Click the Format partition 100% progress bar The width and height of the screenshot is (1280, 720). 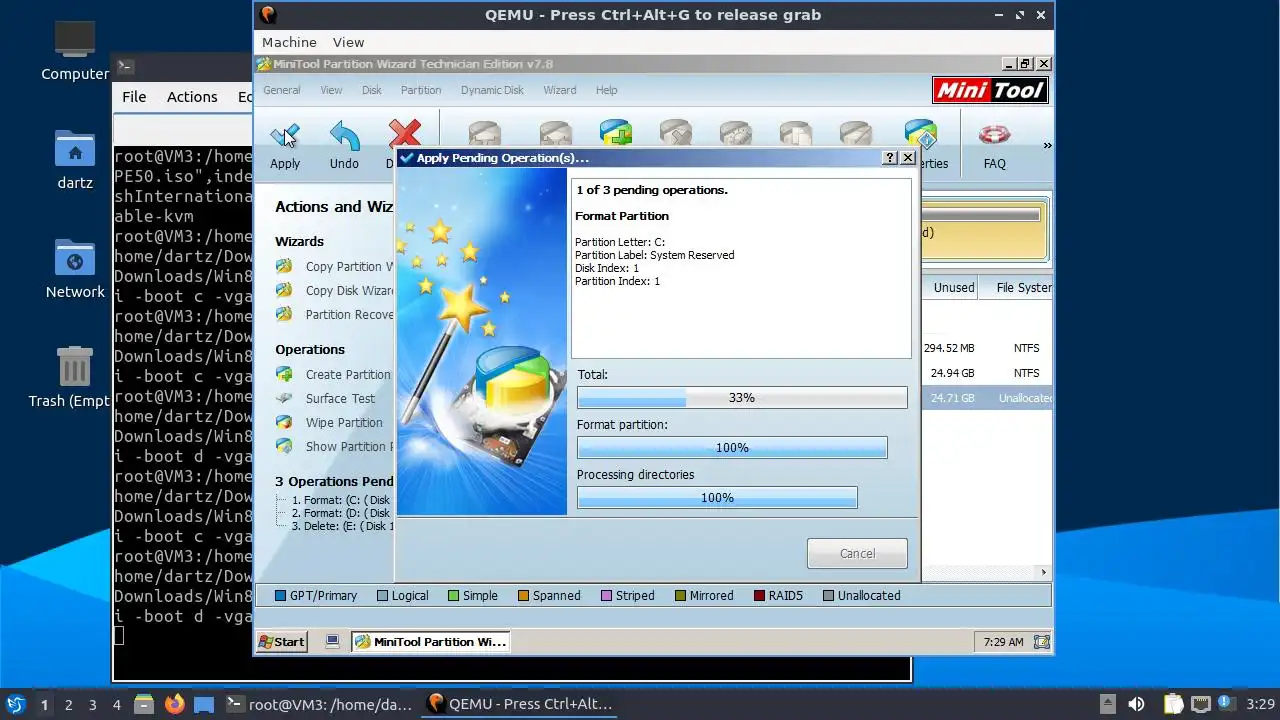pyautogui.click(x=732, y=447)
